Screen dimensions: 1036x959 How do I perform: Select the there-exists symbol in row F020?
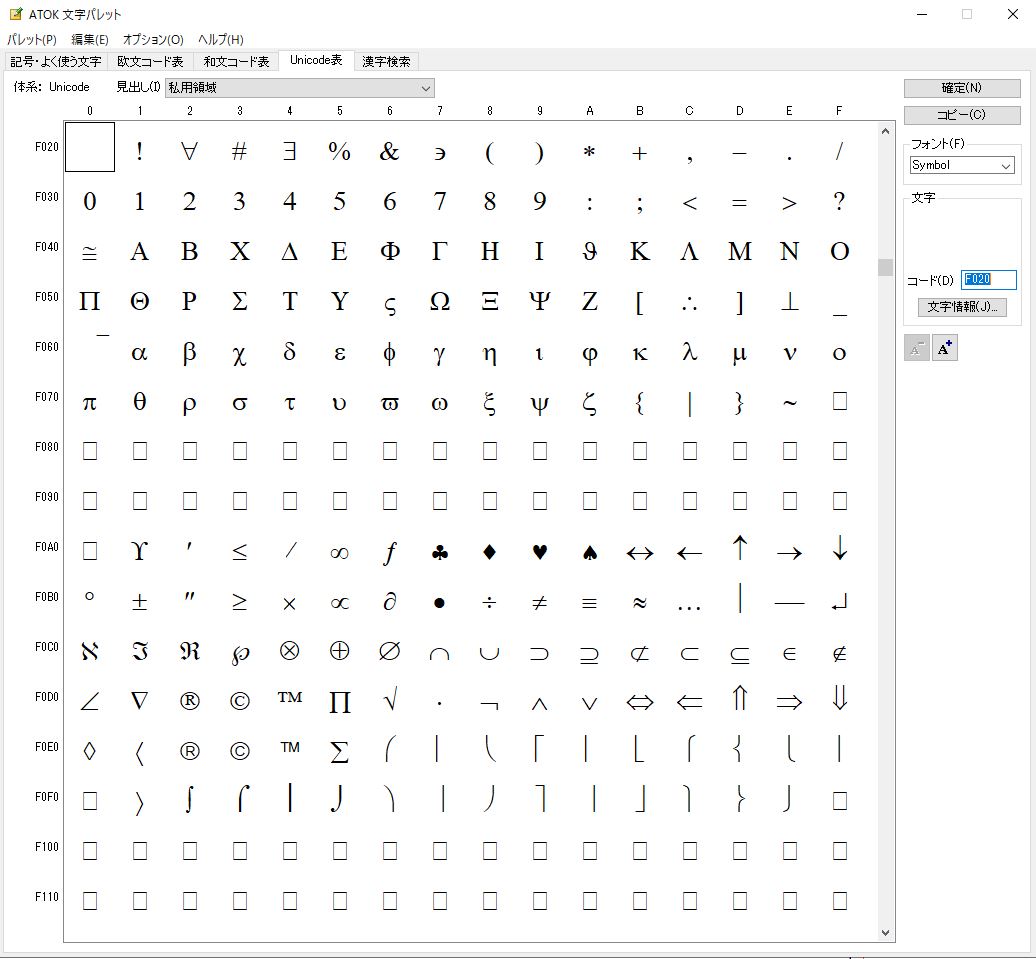[x=289, y=152]
